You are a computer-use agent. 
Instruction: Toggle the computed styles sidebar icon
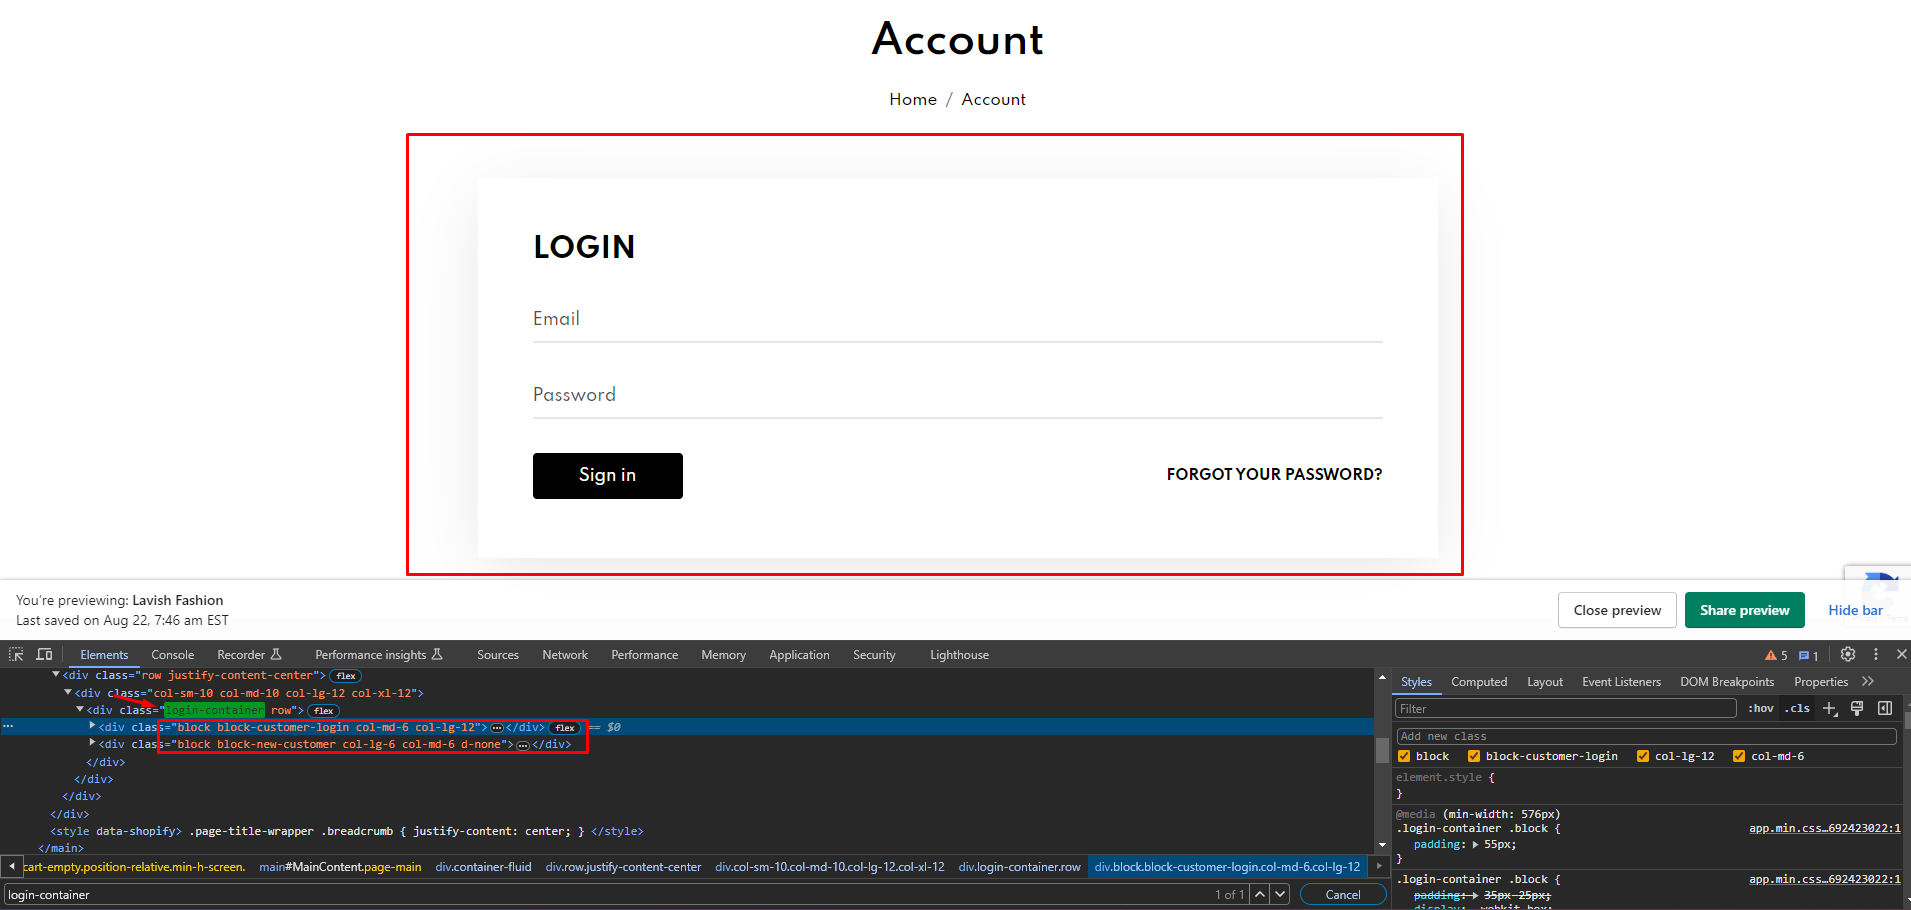[x=1885, y=708]
